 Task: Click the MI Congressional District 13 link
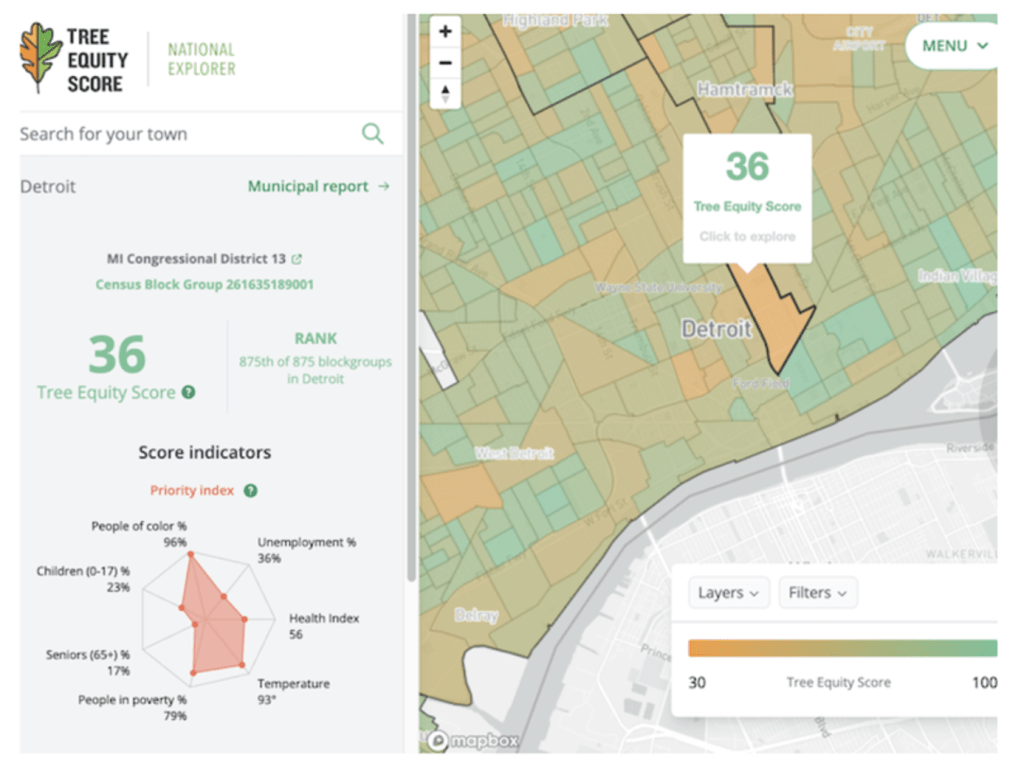pos(197,259)
